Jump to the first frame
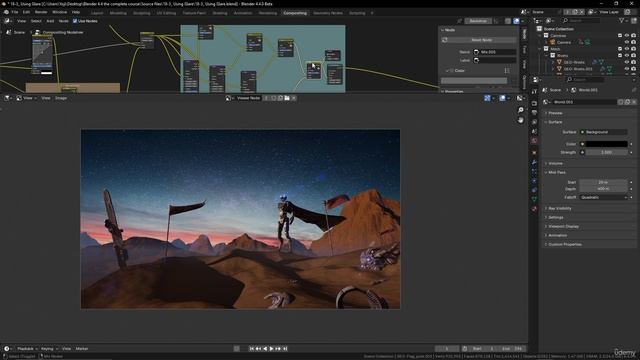This screenshot has height=360, width=640. click(x=251, y=349)
